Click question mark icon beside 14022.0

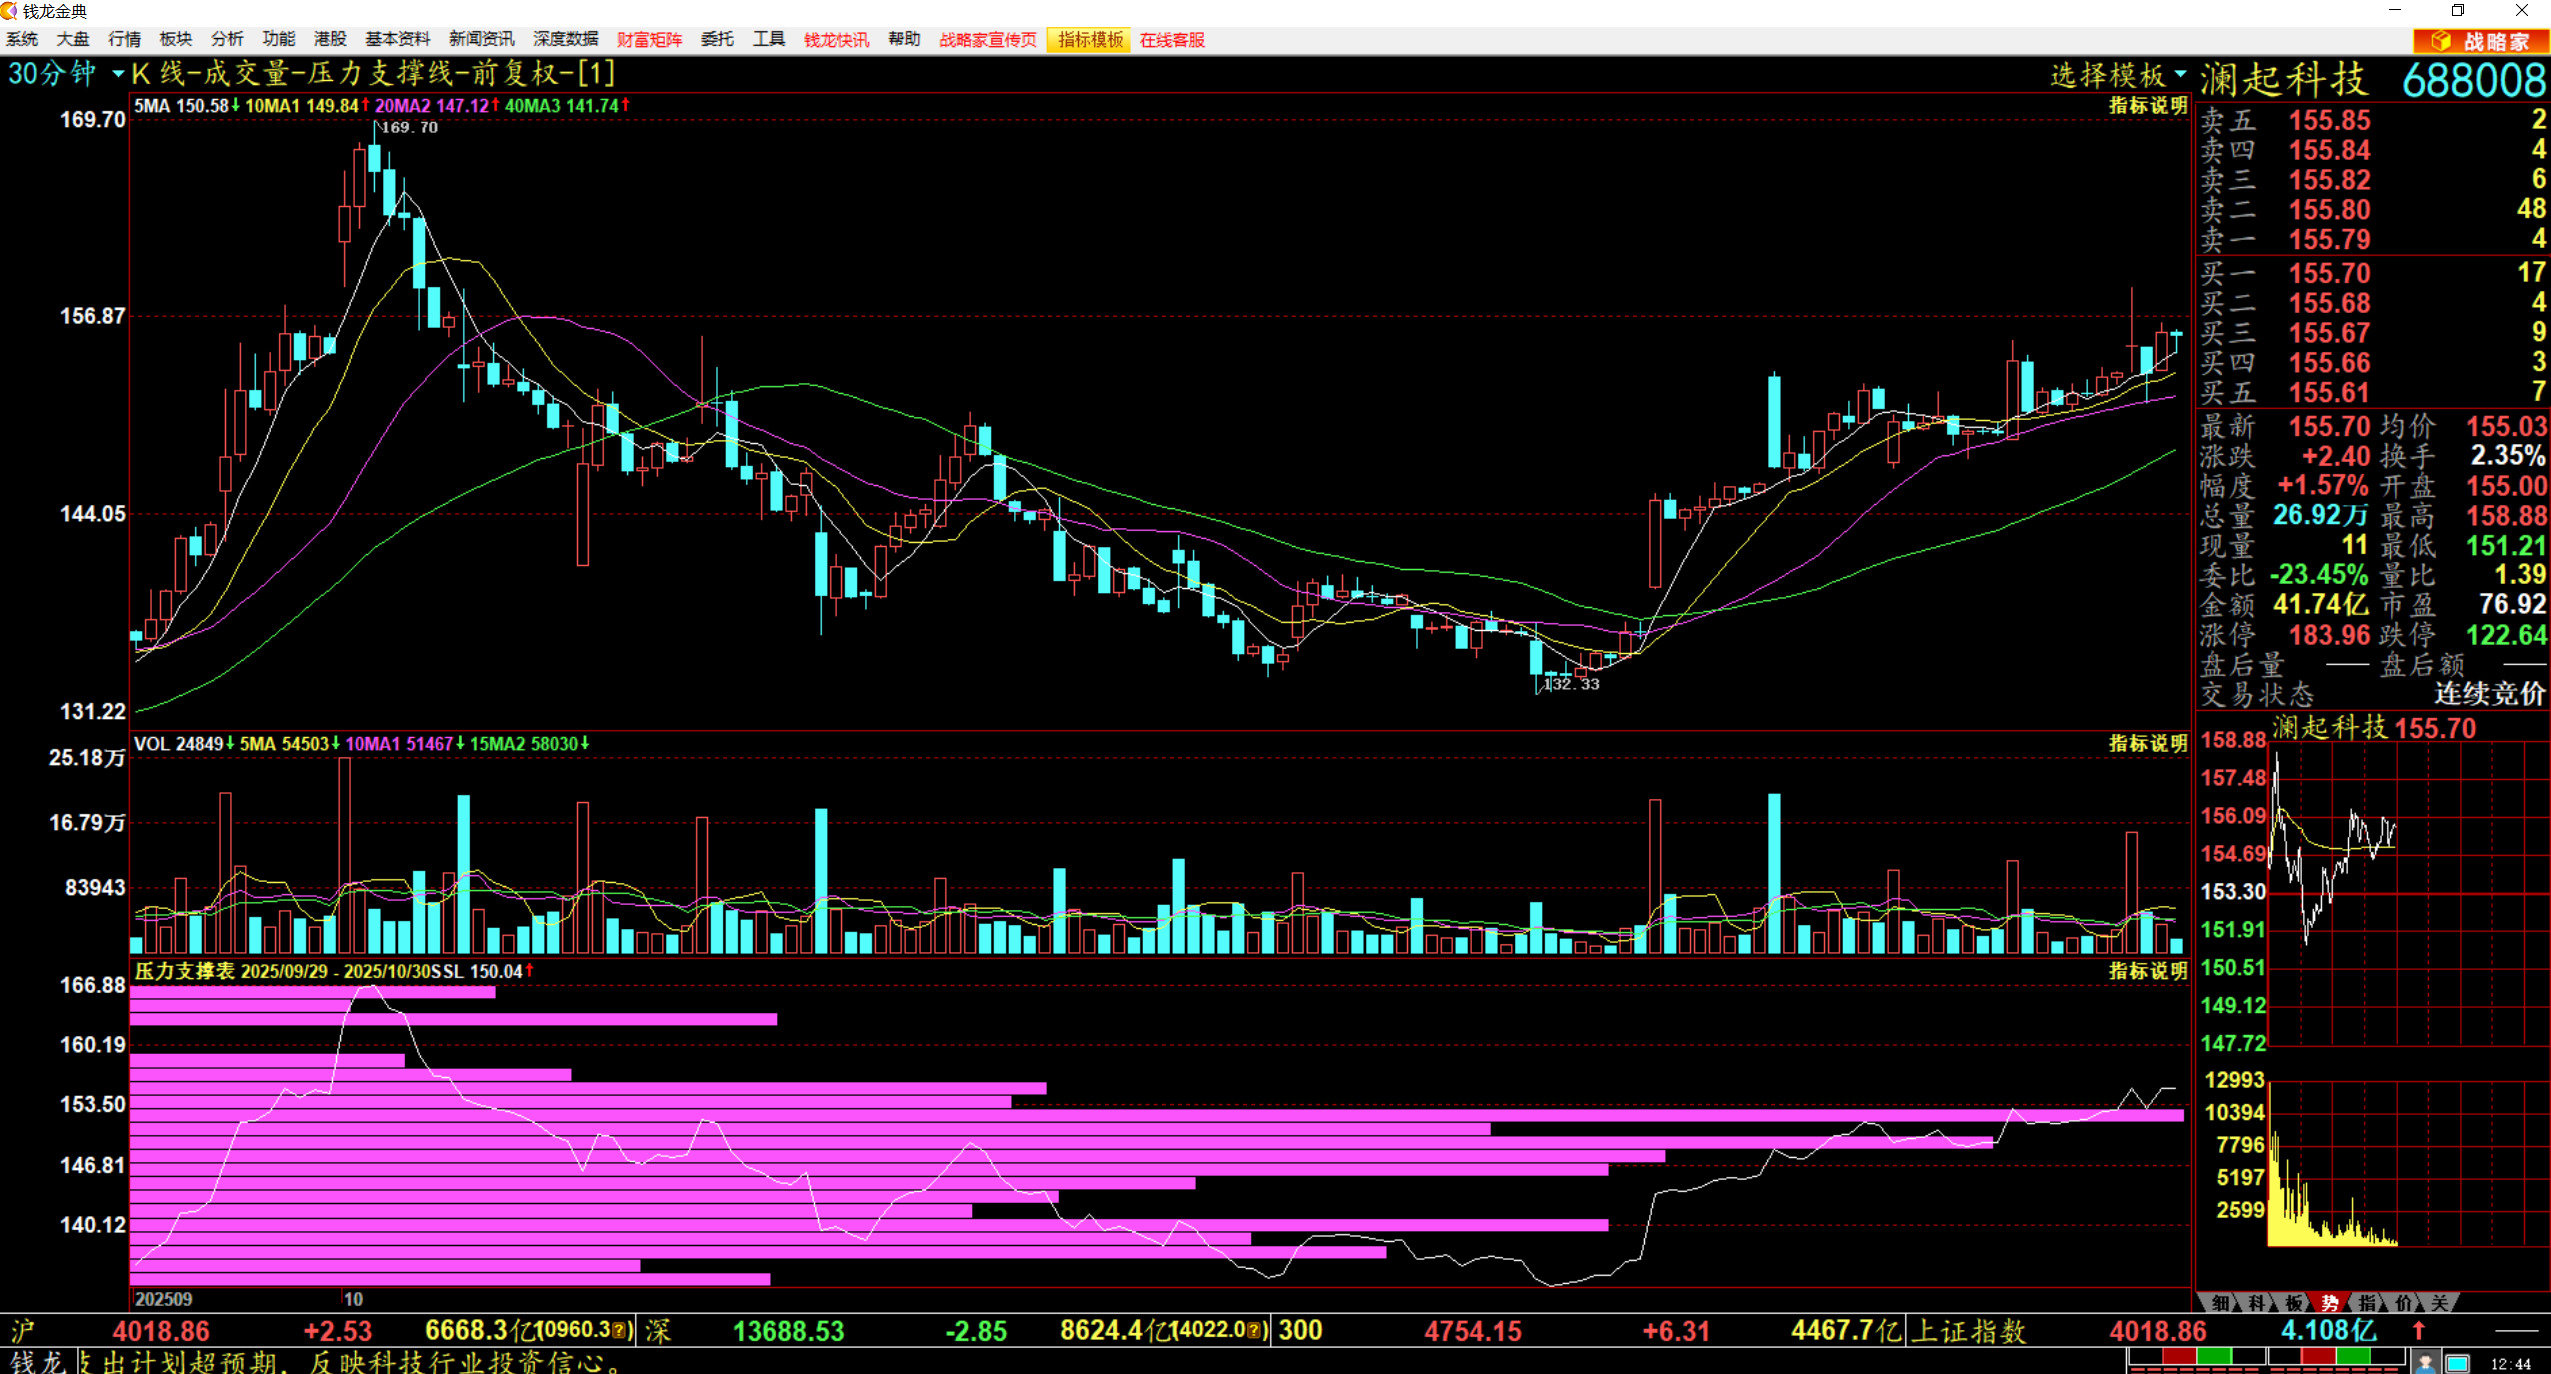click(x=1253, y=1331)
